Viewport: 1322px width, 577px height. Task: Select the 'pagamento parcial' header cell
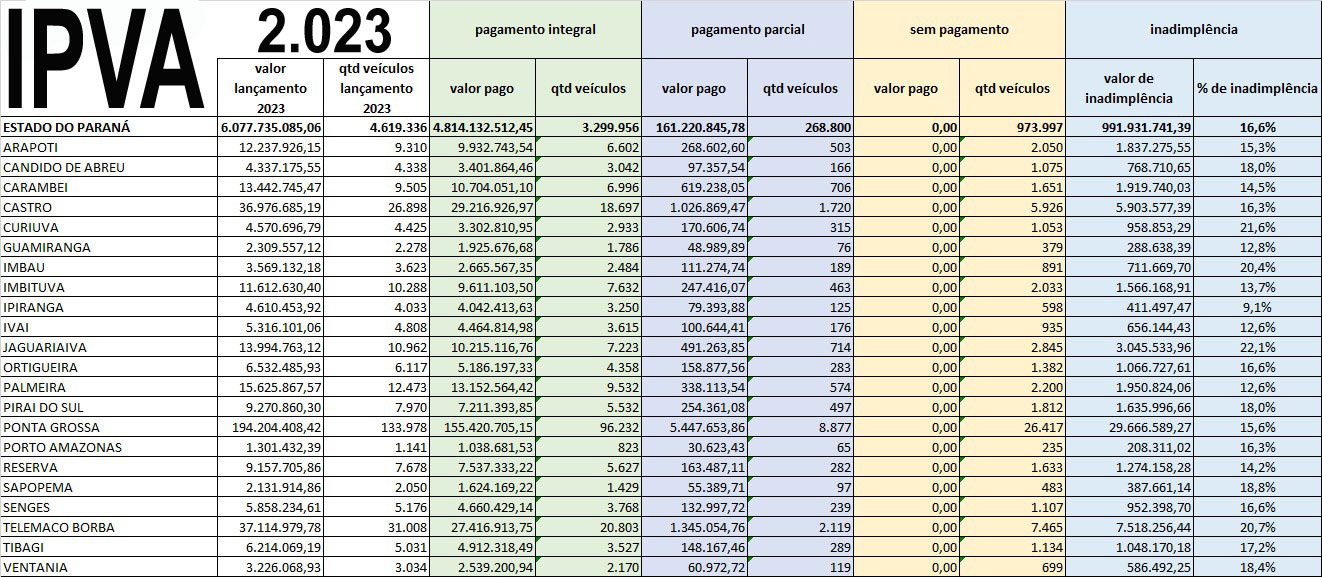pyautogui.click(x=748, y=29)
